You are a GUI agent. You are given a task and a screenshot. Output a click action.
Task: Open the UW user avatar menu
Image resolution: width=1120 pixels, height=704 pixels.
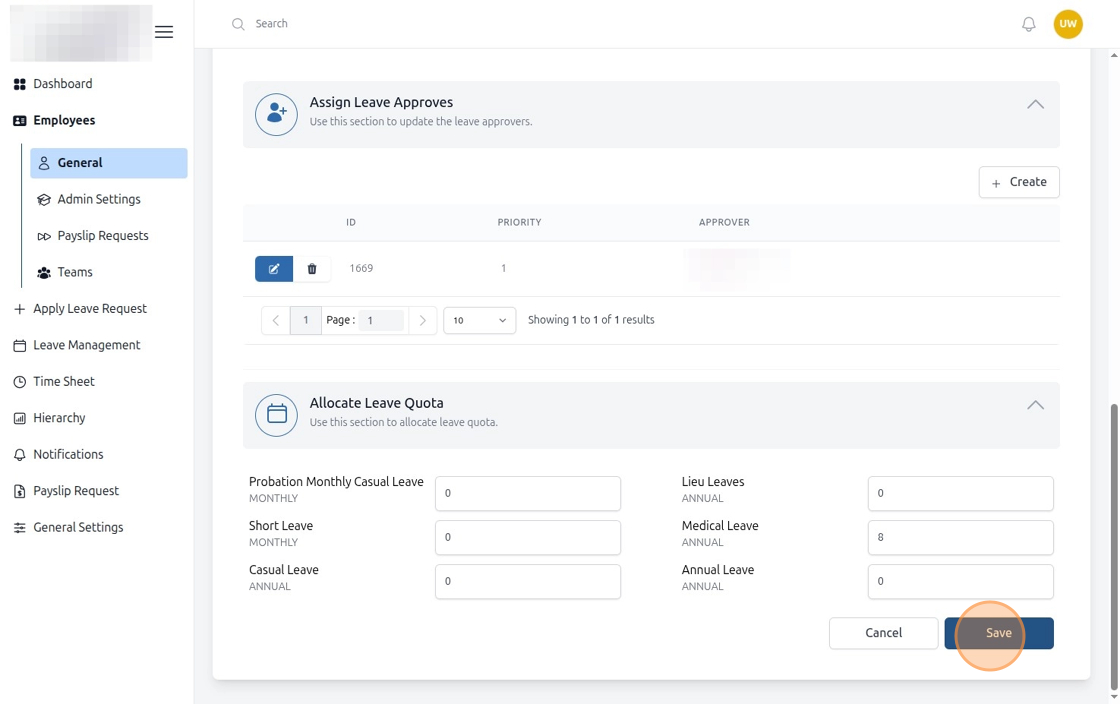[x=1068, y=24]
